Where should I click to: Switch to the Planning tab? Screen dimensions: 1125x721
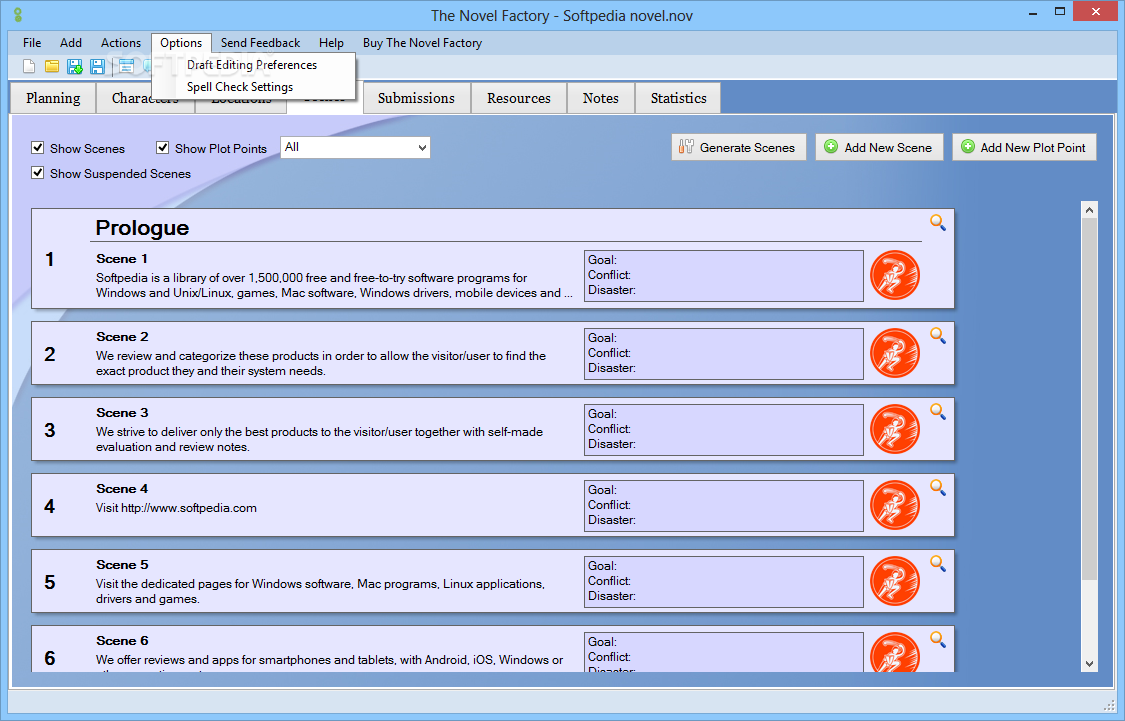pos(53,98)
